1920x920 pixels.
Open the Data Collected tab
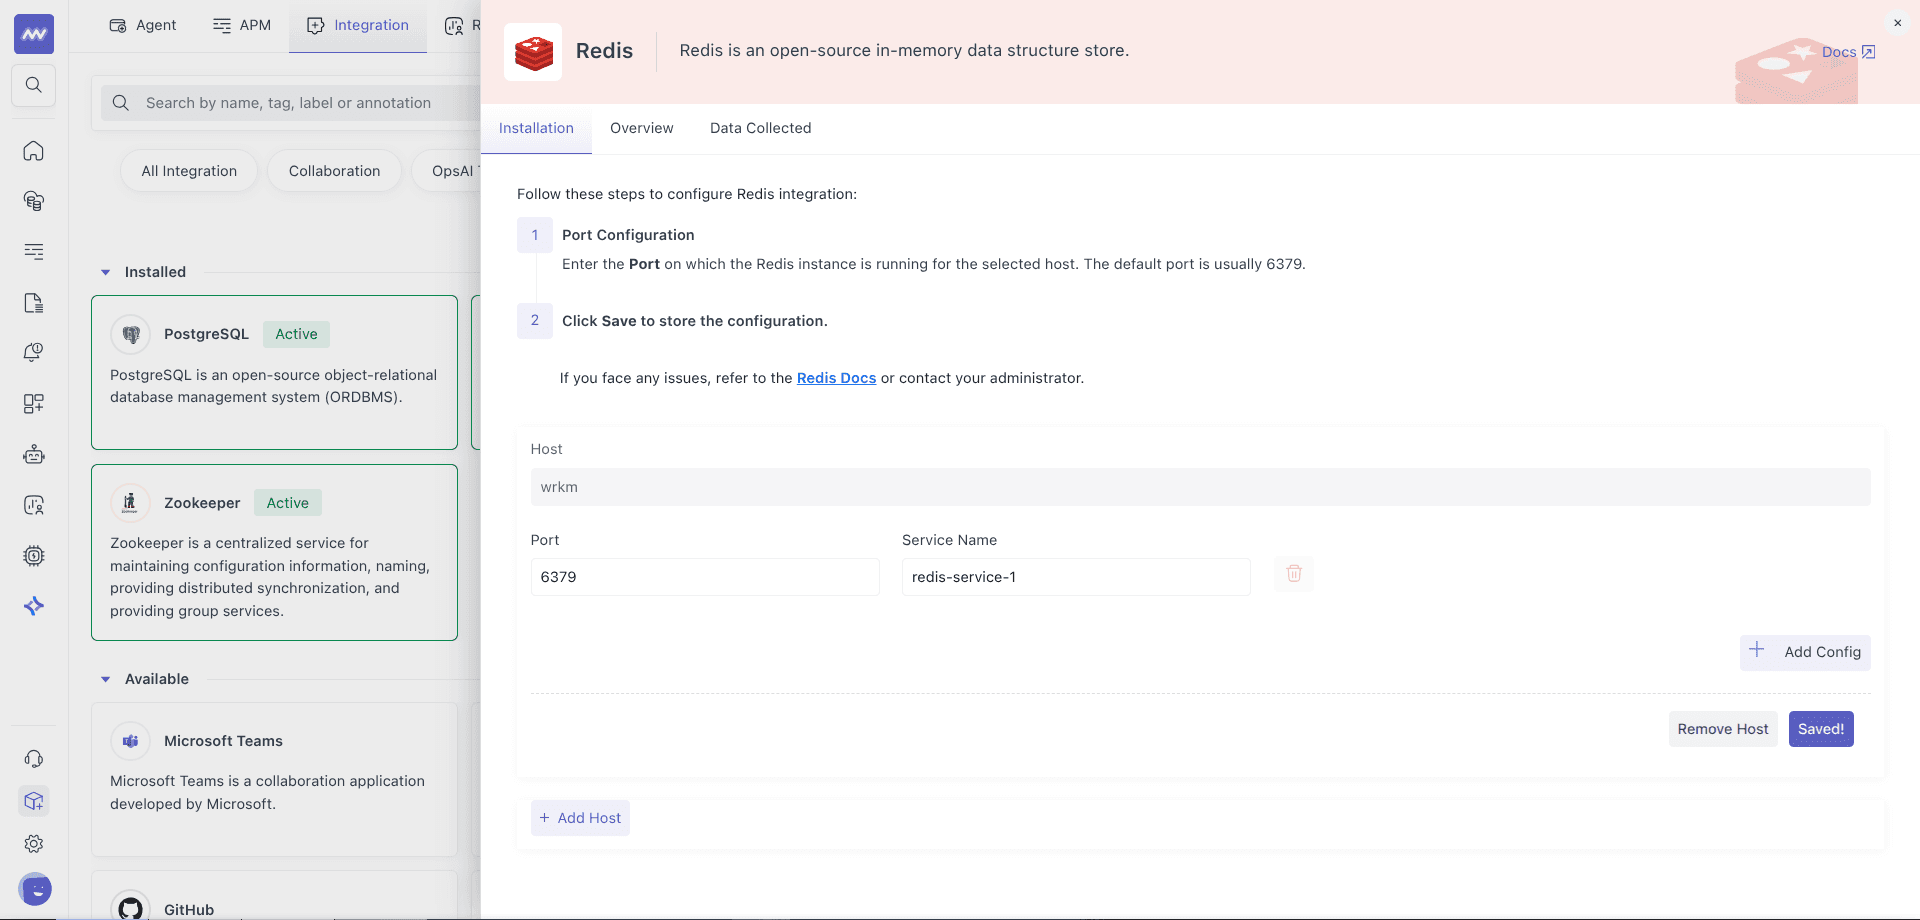click(760, 128)
